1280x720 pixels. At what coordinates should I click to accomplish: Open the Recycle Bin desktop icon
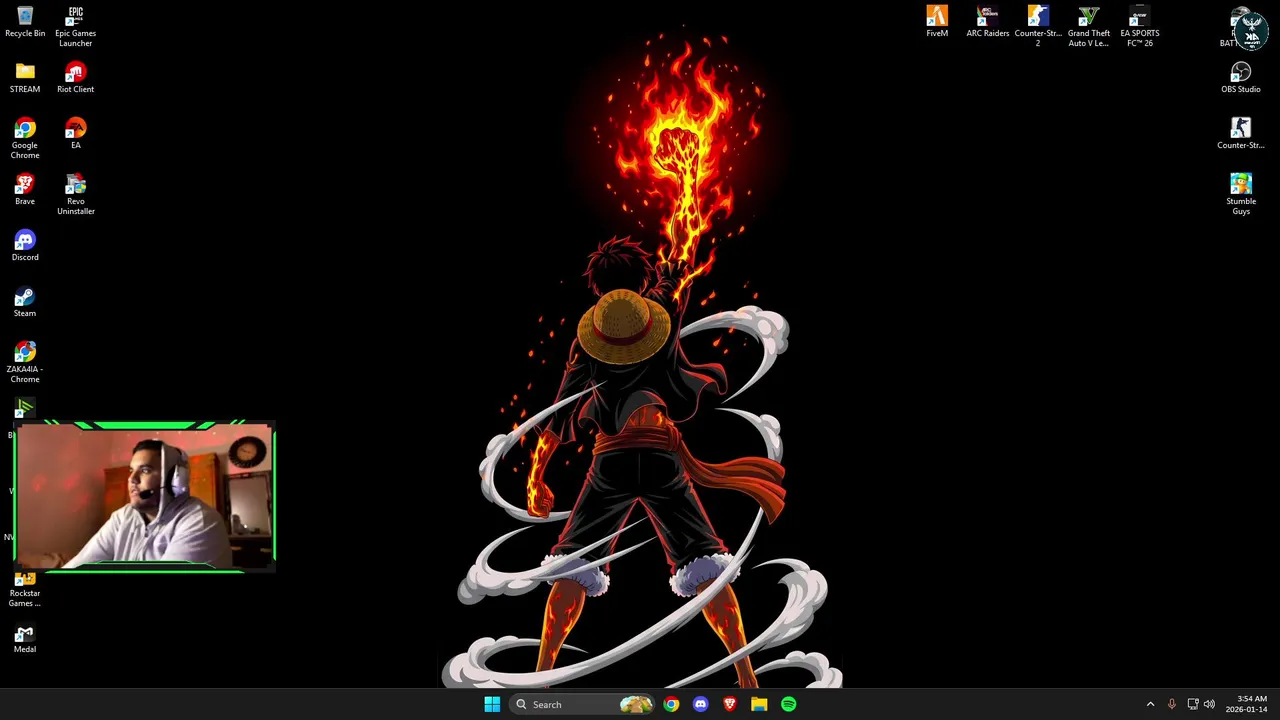tap(25, 22)
